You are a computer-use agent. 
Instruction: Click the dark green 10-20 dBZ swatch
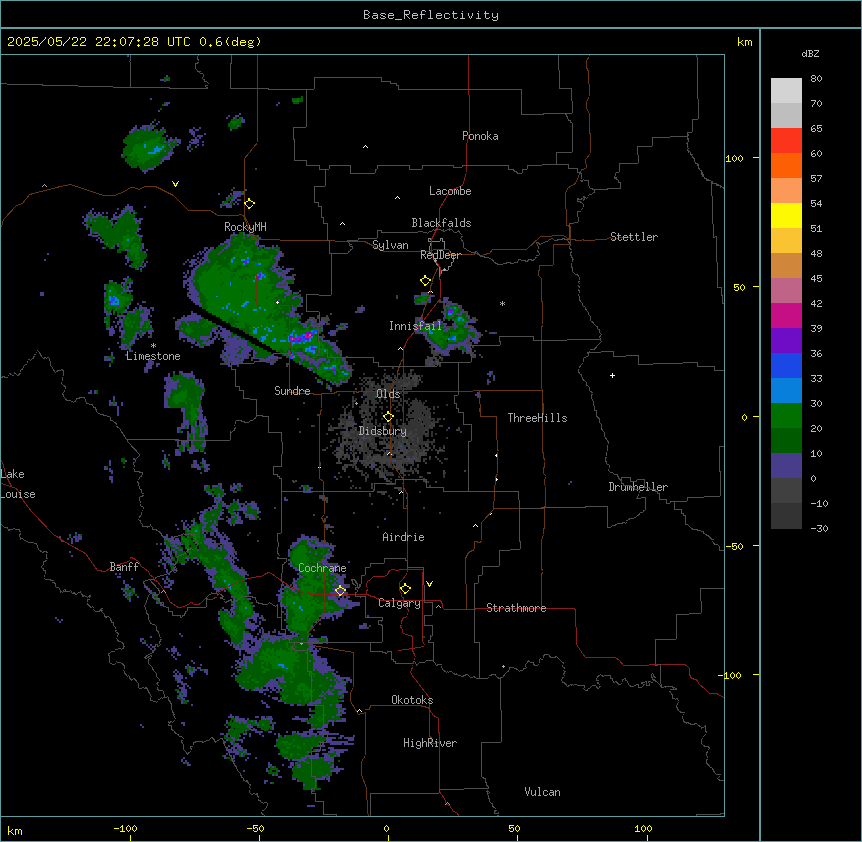[786, 441]
